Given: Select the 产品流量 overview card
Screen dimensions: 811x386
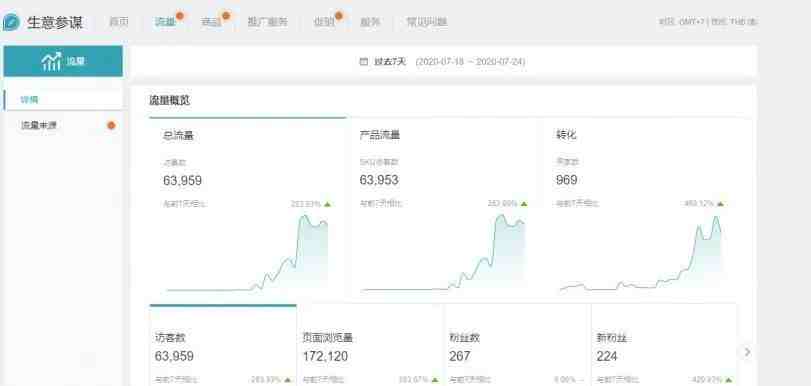Looking at the screenshot, I should pyautogui.click(x=444, y=206).
